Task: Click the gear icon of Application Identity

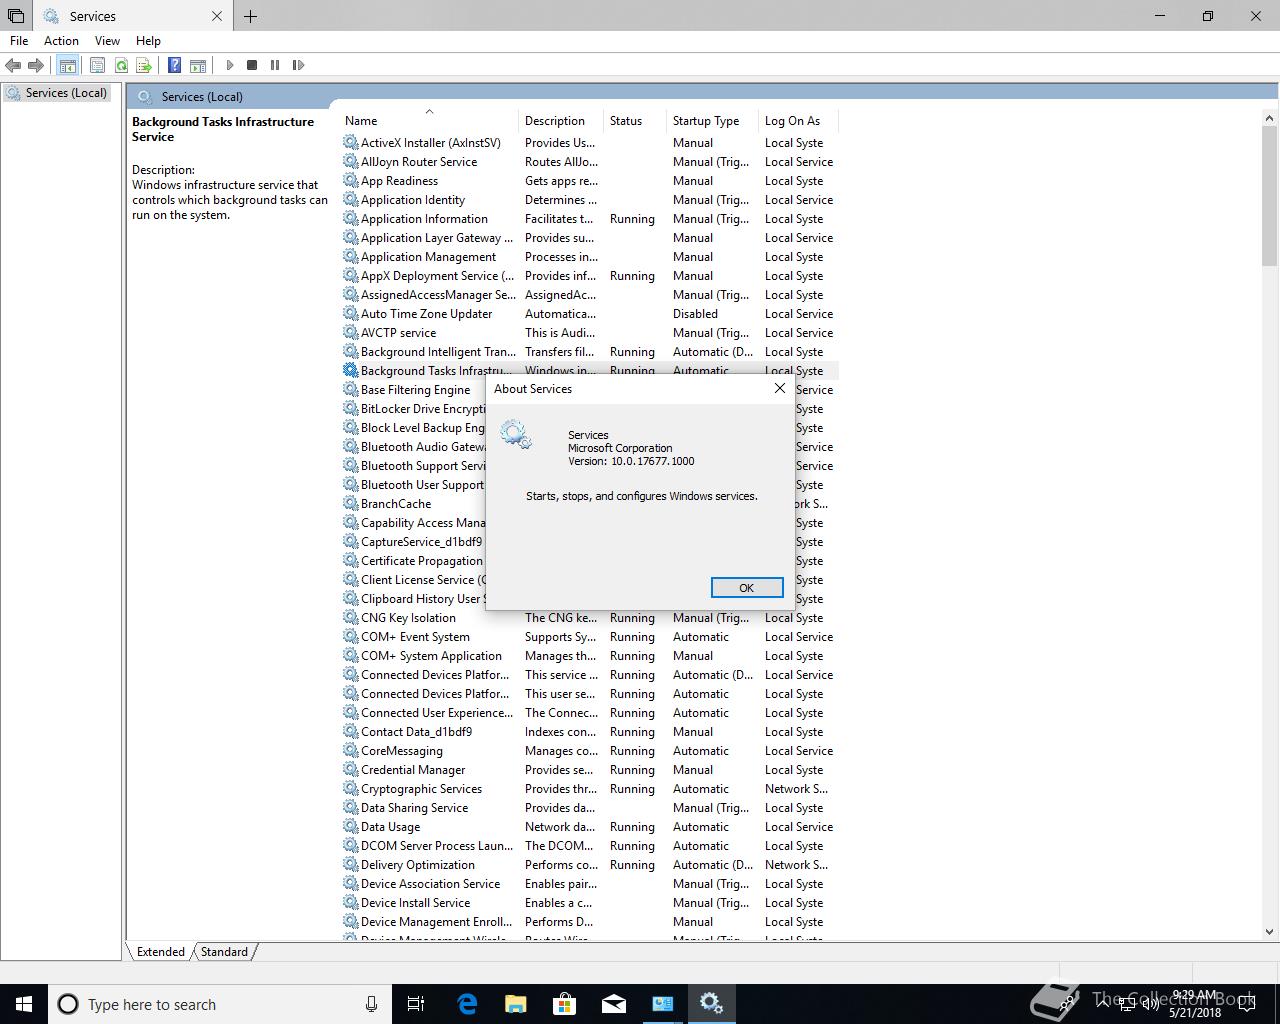Action: click(x=350, y=200)
